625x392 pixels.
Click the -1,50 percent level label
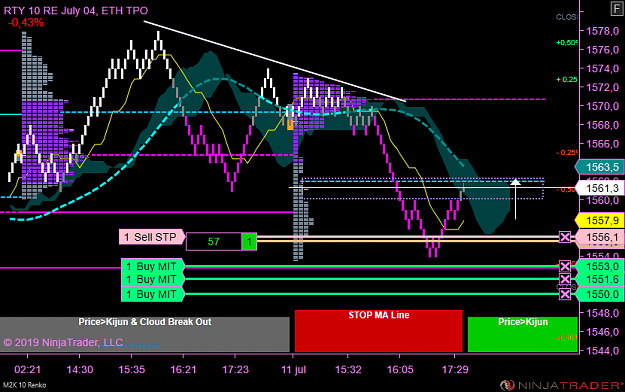[x=566, y=337]
